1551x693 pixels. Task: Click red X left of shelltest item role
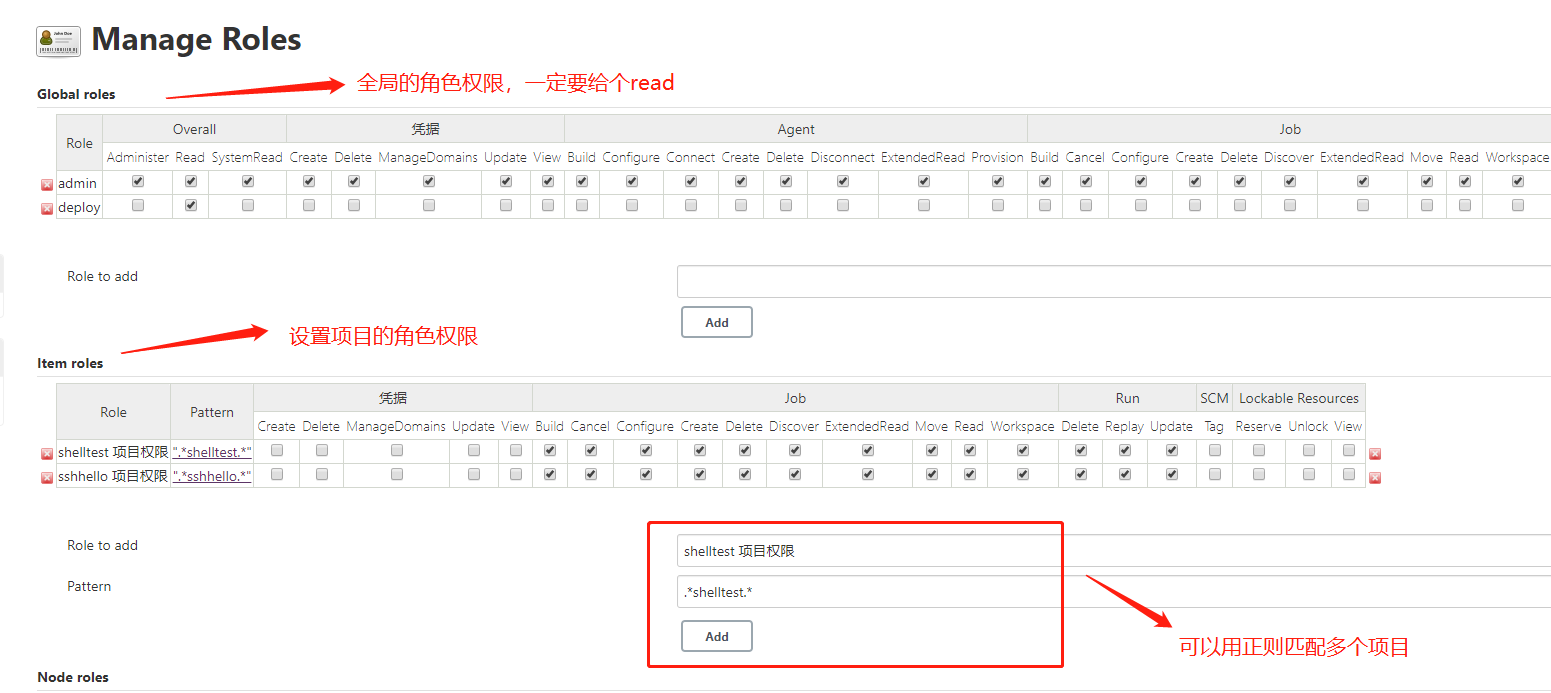pos(47,454)
